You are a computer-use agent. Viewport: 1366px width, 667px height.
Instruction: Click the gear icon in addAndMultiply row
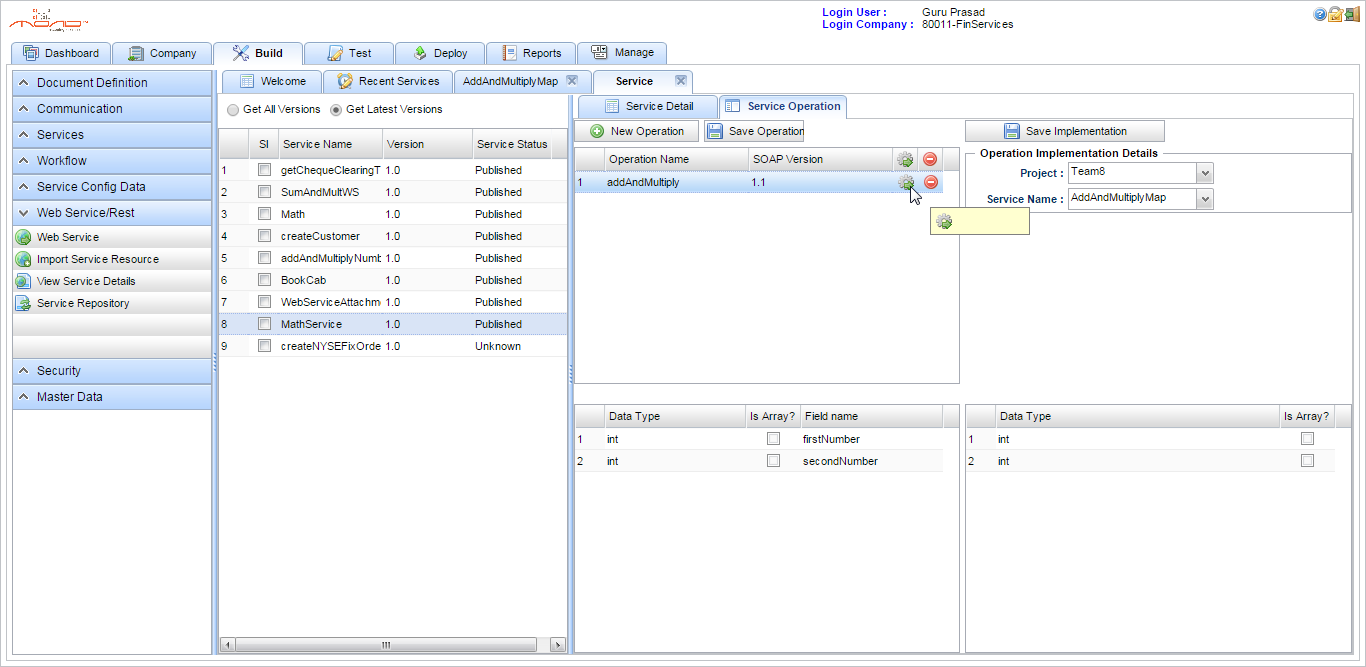905,182
